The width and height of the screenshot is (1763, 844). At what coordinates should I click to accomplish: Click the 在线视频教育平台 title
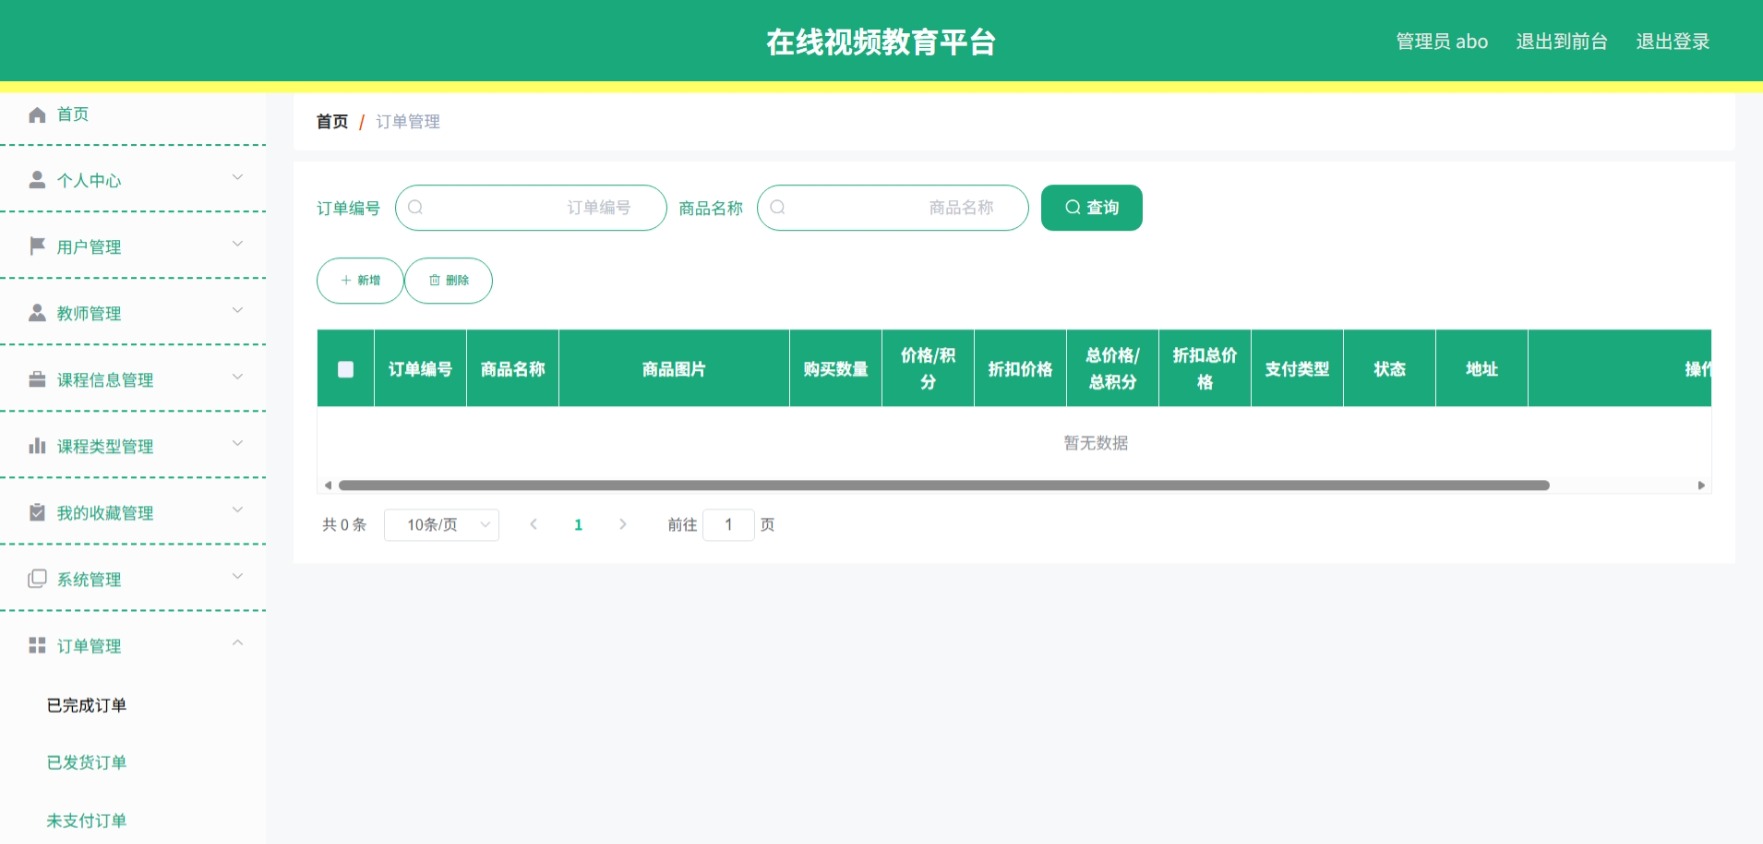tap(881, 42)
